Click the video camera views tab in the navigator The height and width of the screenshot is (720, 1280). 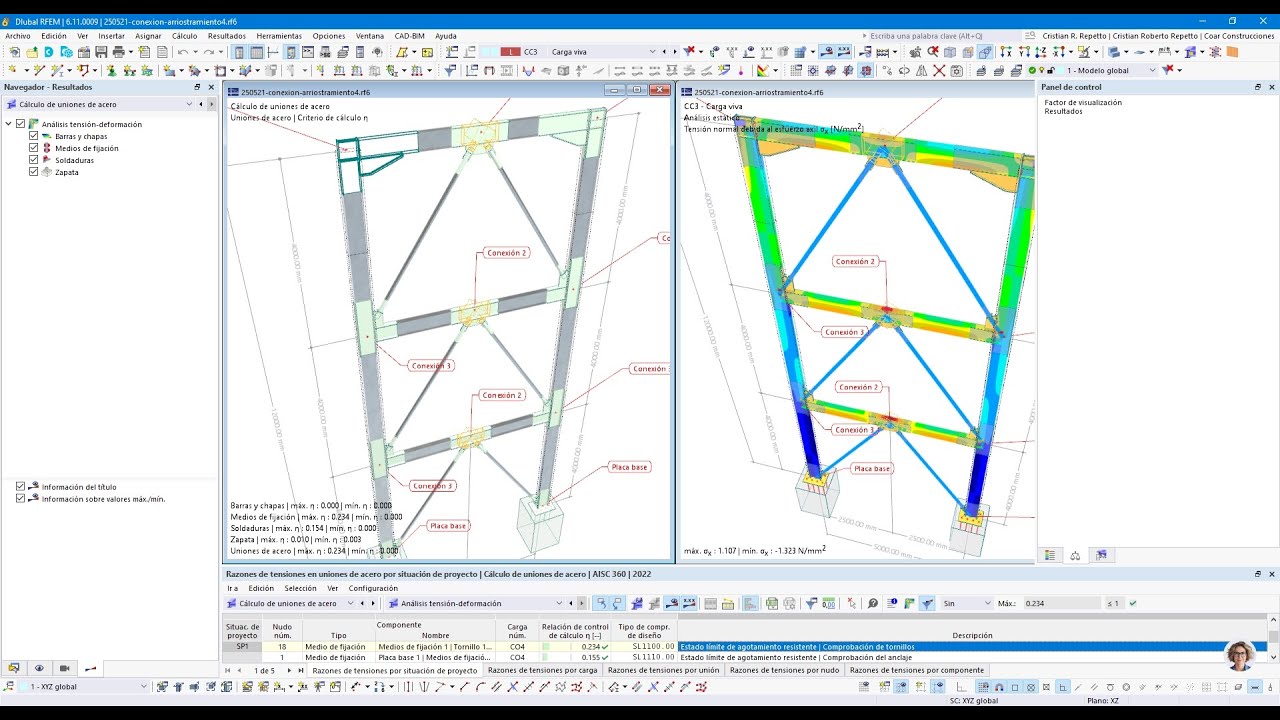(64, 668)
